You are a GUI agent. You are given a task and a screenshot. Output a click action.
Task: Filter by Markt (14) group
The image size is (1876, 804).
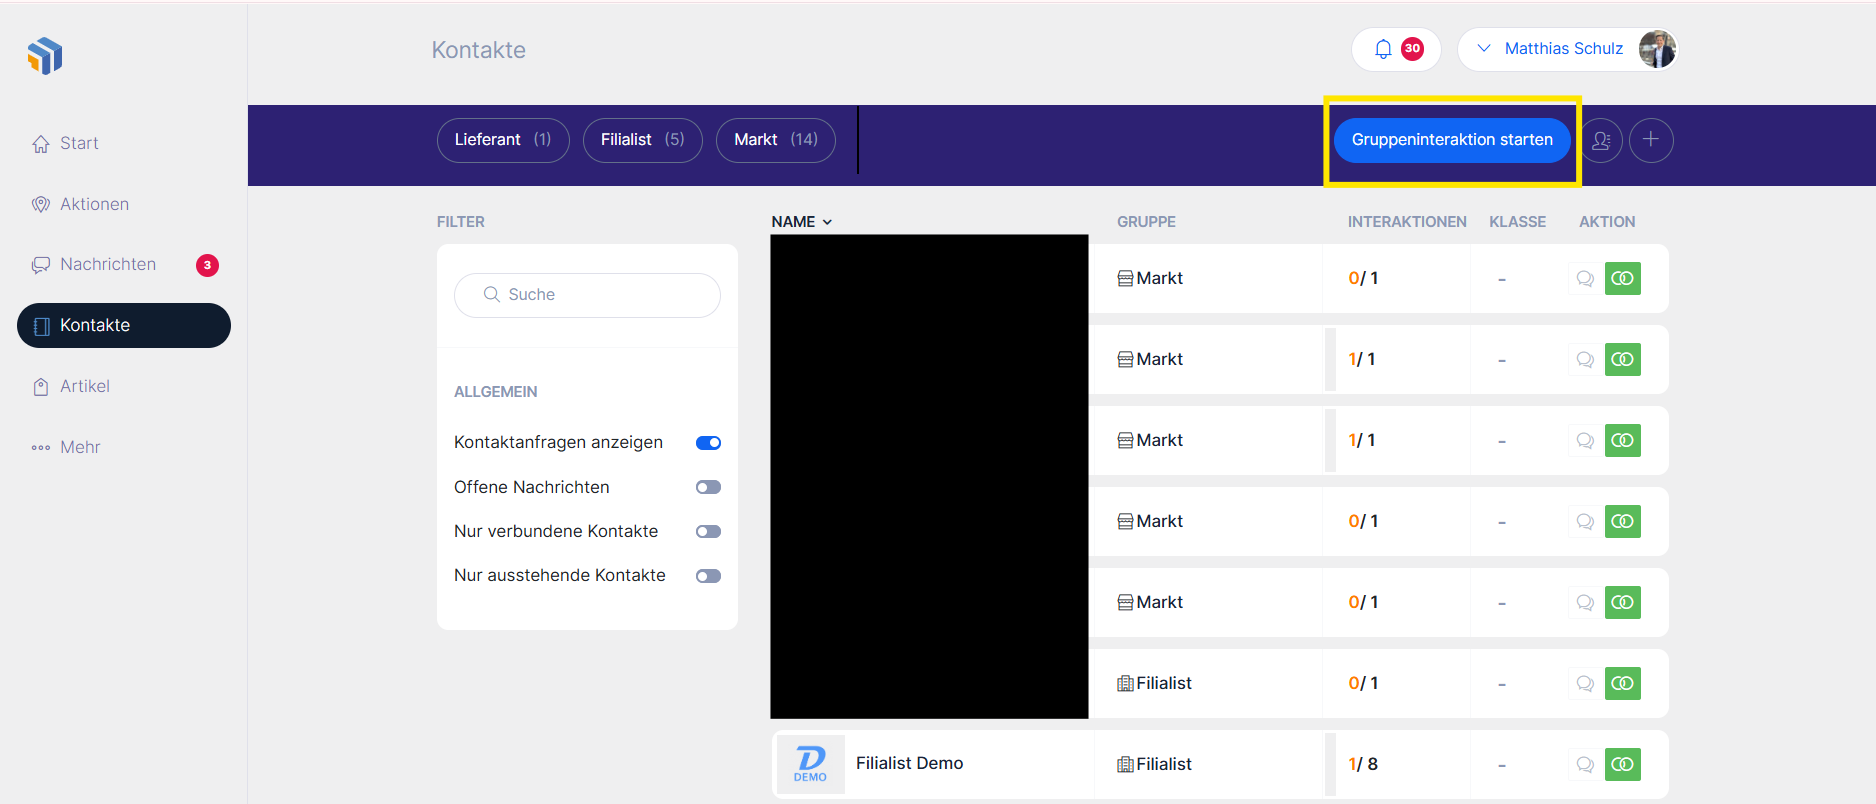point(775,140)
